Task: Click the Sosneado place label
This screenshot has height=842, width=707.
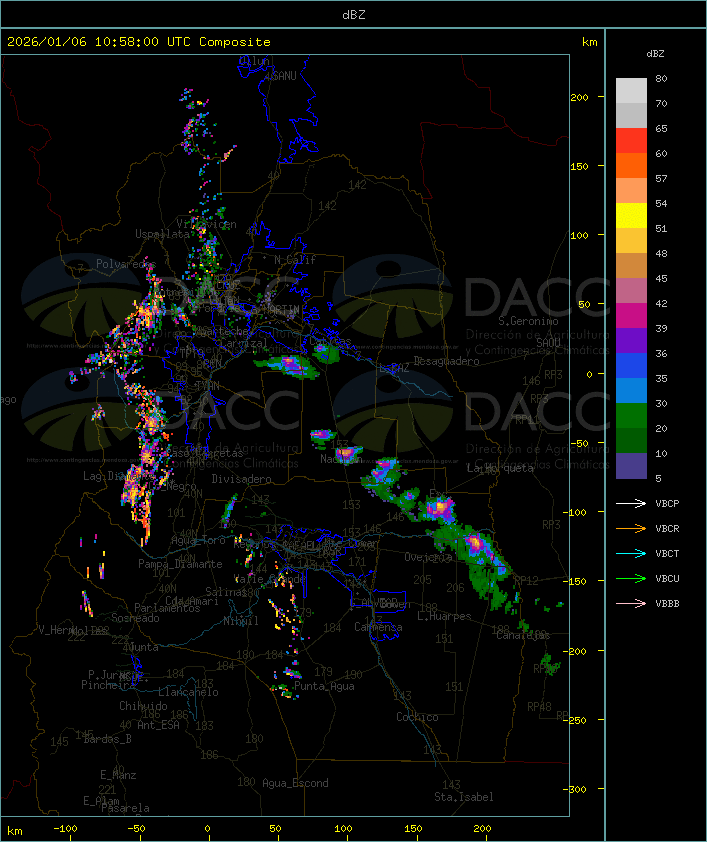Action: pos(135,618)
